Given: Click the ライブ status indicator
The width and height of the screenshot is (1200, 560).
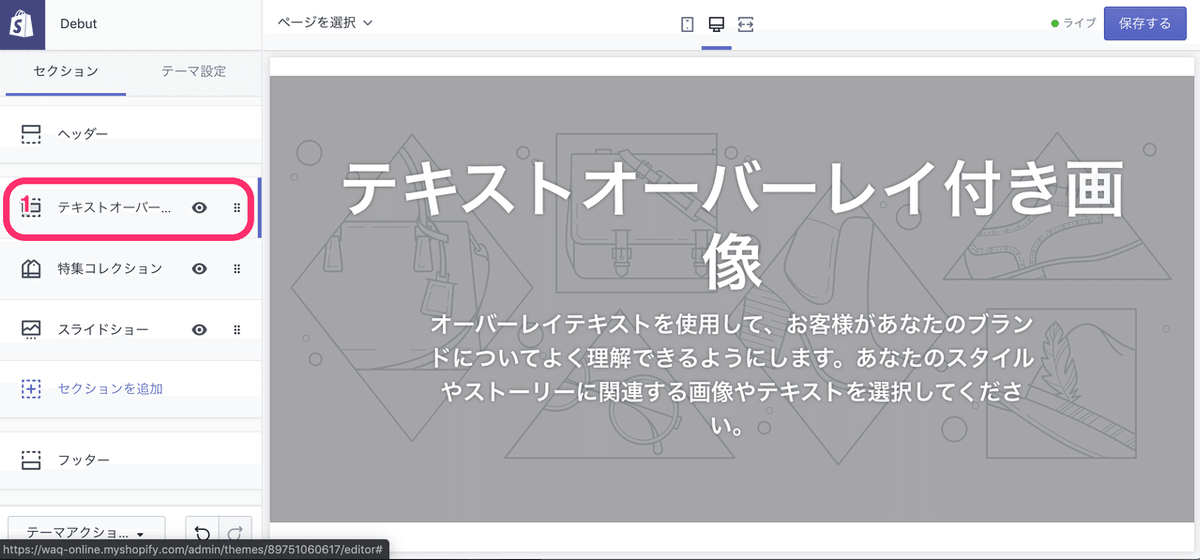Looking at the screenshot, I should (1073, 24).
